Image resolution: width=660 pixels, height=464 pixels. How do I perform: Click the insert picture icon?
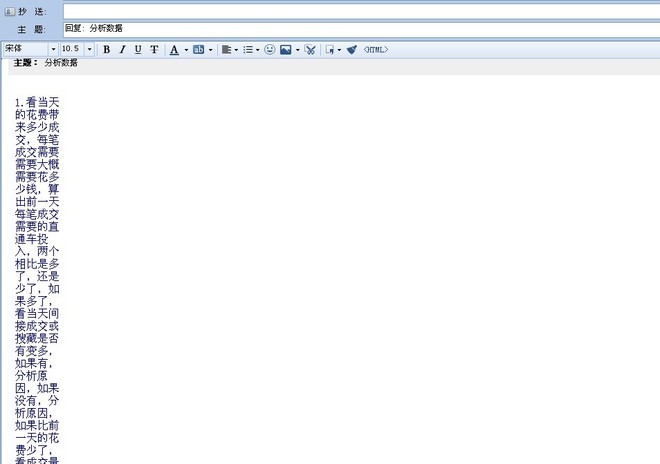coord(286,50)
